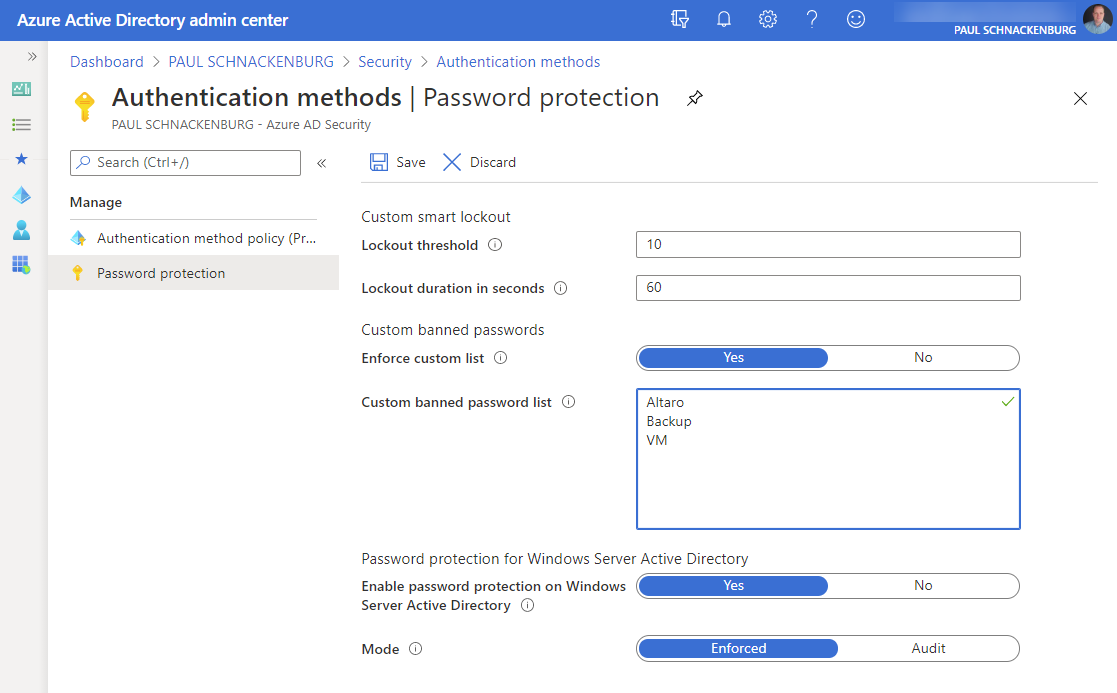Show info for Lockout duration in seconds
This screenshot has width=1117, height=693.
[561, 288]
